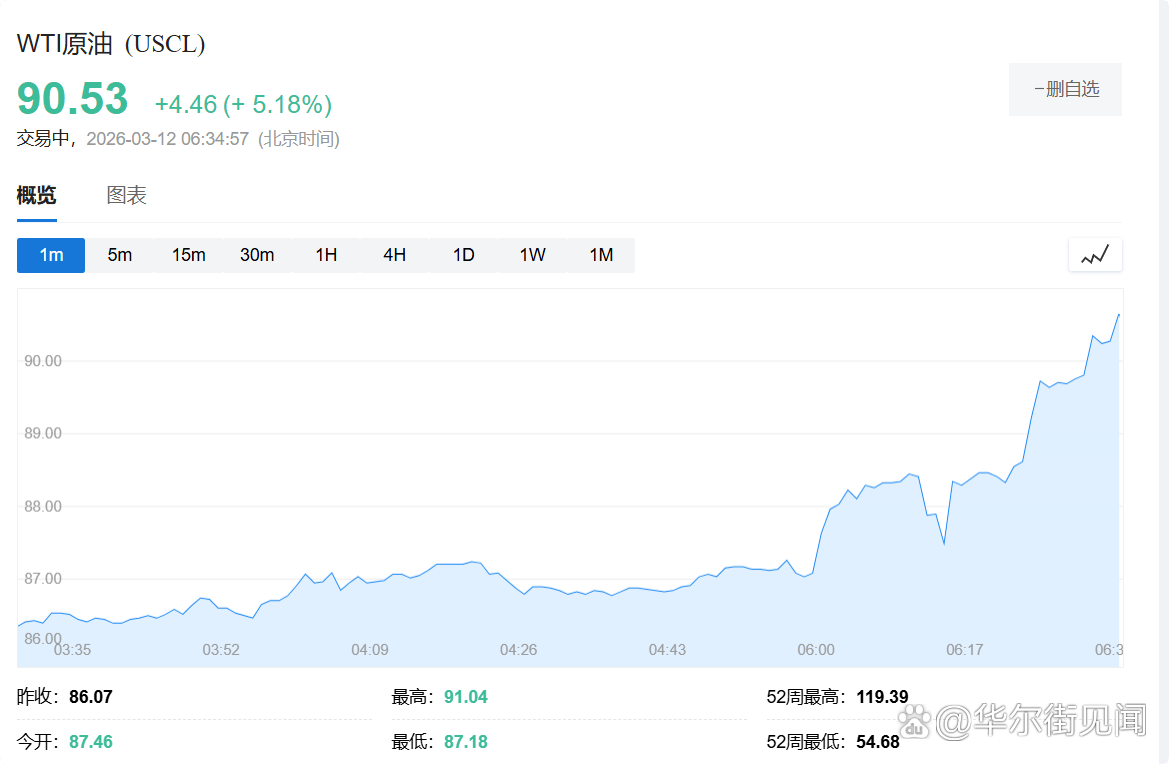Select the 1m interval

(x=51, y=255)
